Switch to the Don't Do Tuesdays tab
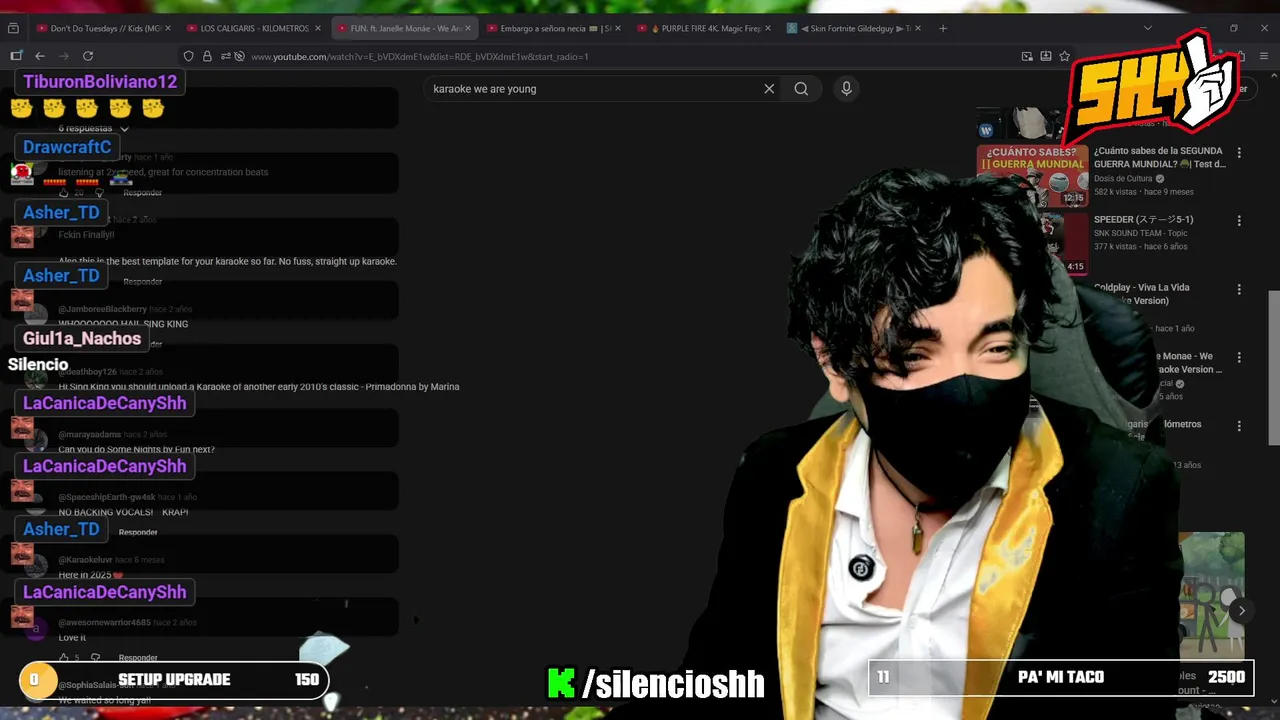The image size is (1280, 720). [104, 28]
